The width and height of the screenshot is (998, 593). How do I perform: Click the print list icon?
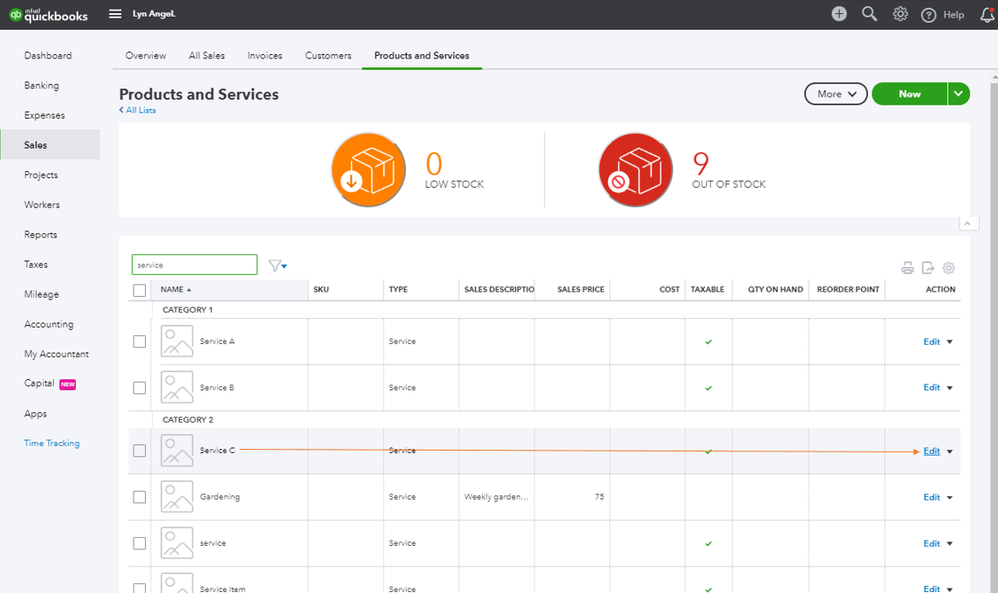coord(908,268)
